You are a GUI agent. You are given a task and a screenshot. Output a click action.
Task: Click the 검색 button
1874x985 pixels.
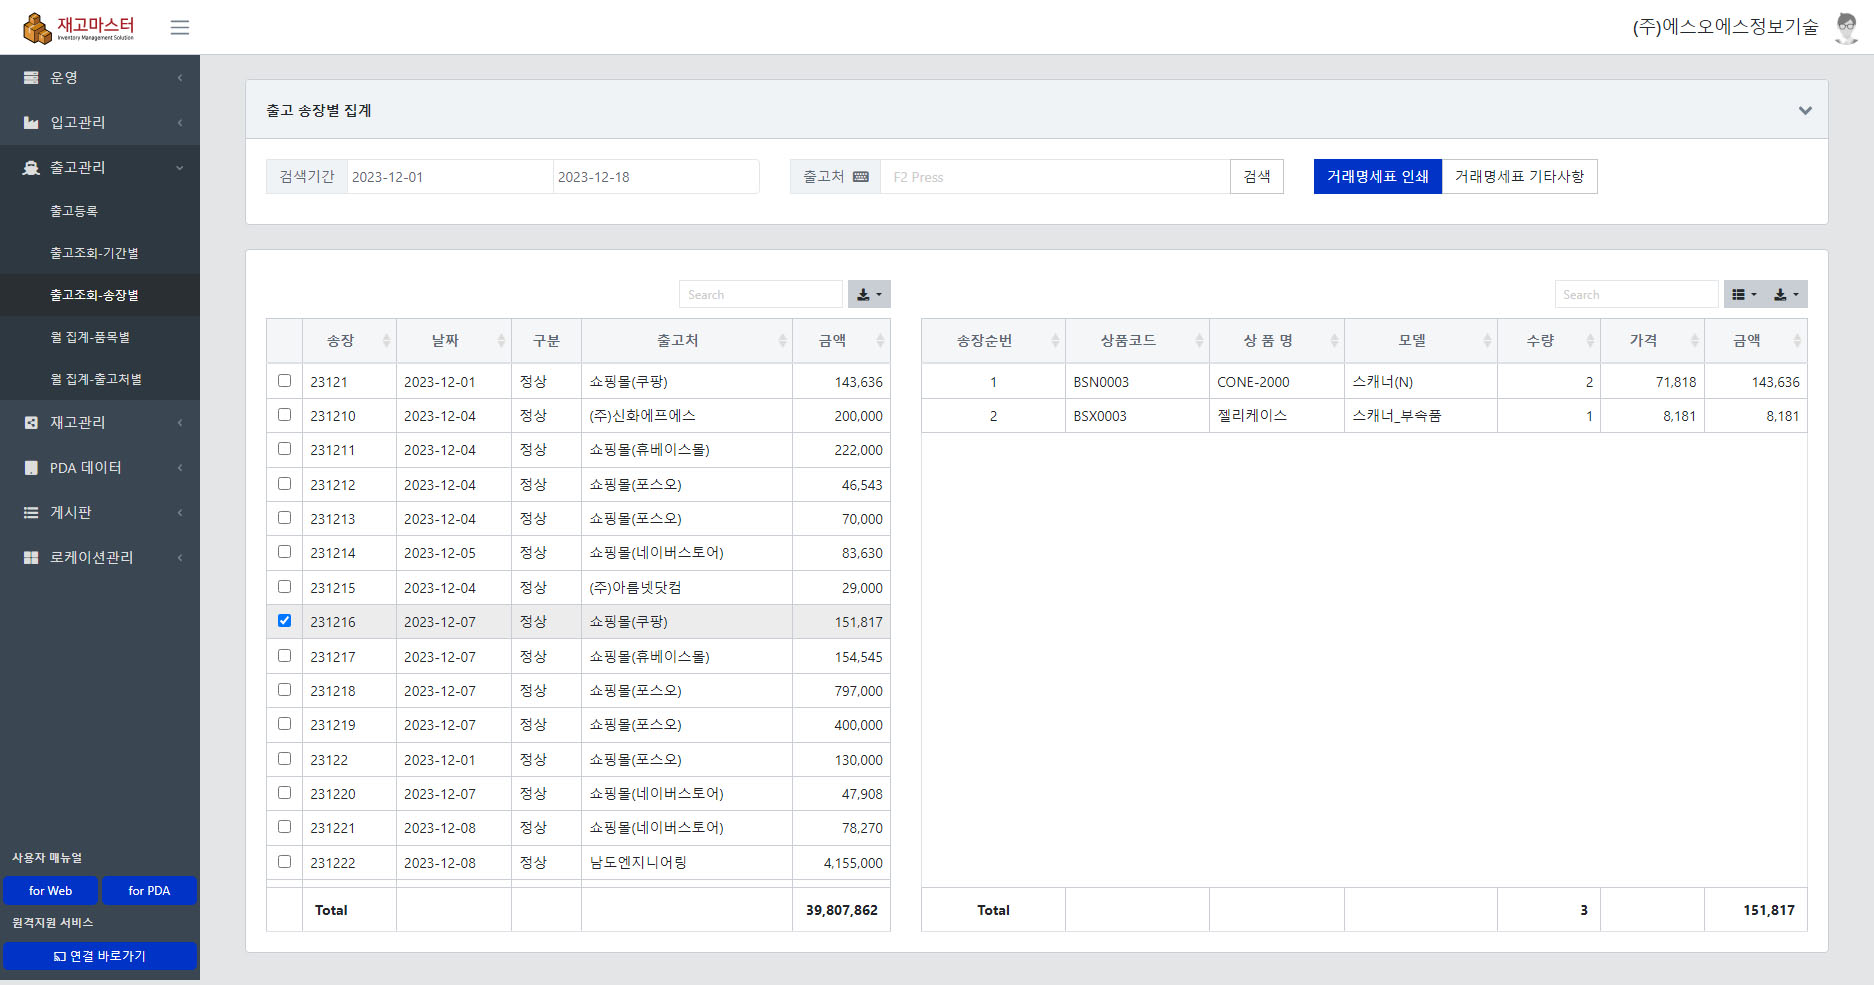click(1257, 177)
